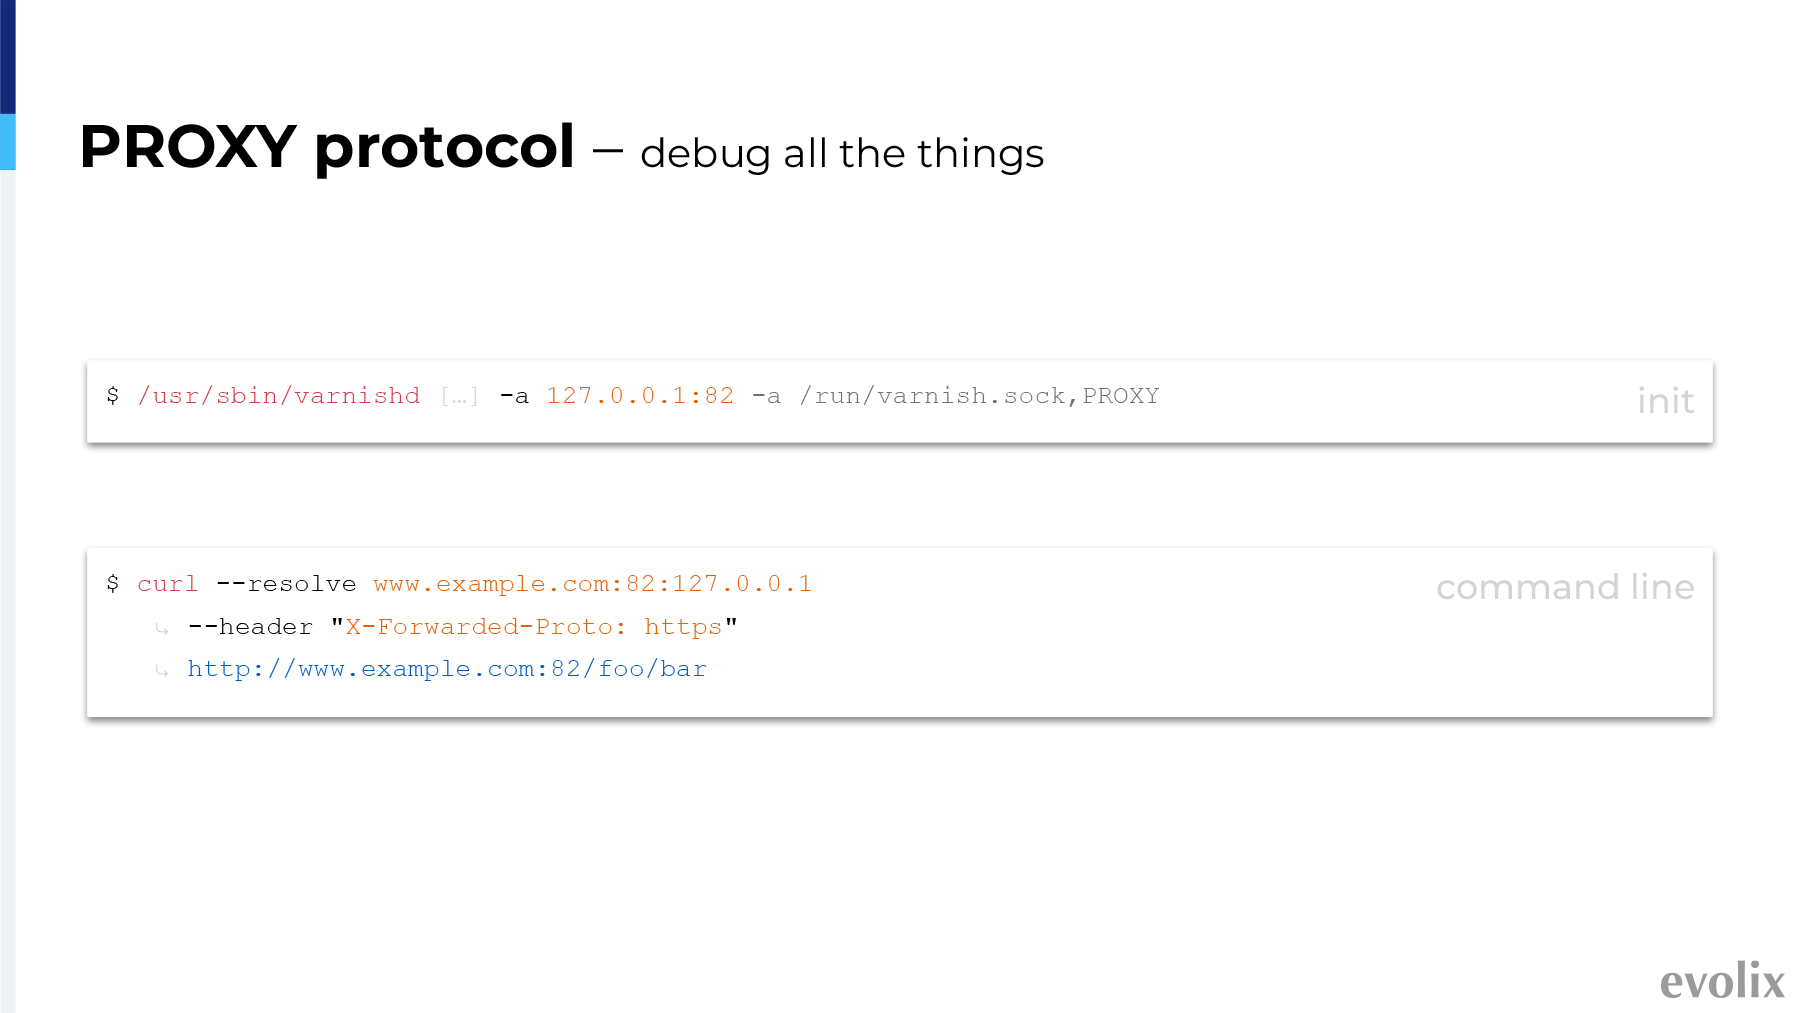Click the continuation arrow before --header
Viewport: 1800px width, 1013px height.
(162, 629)
